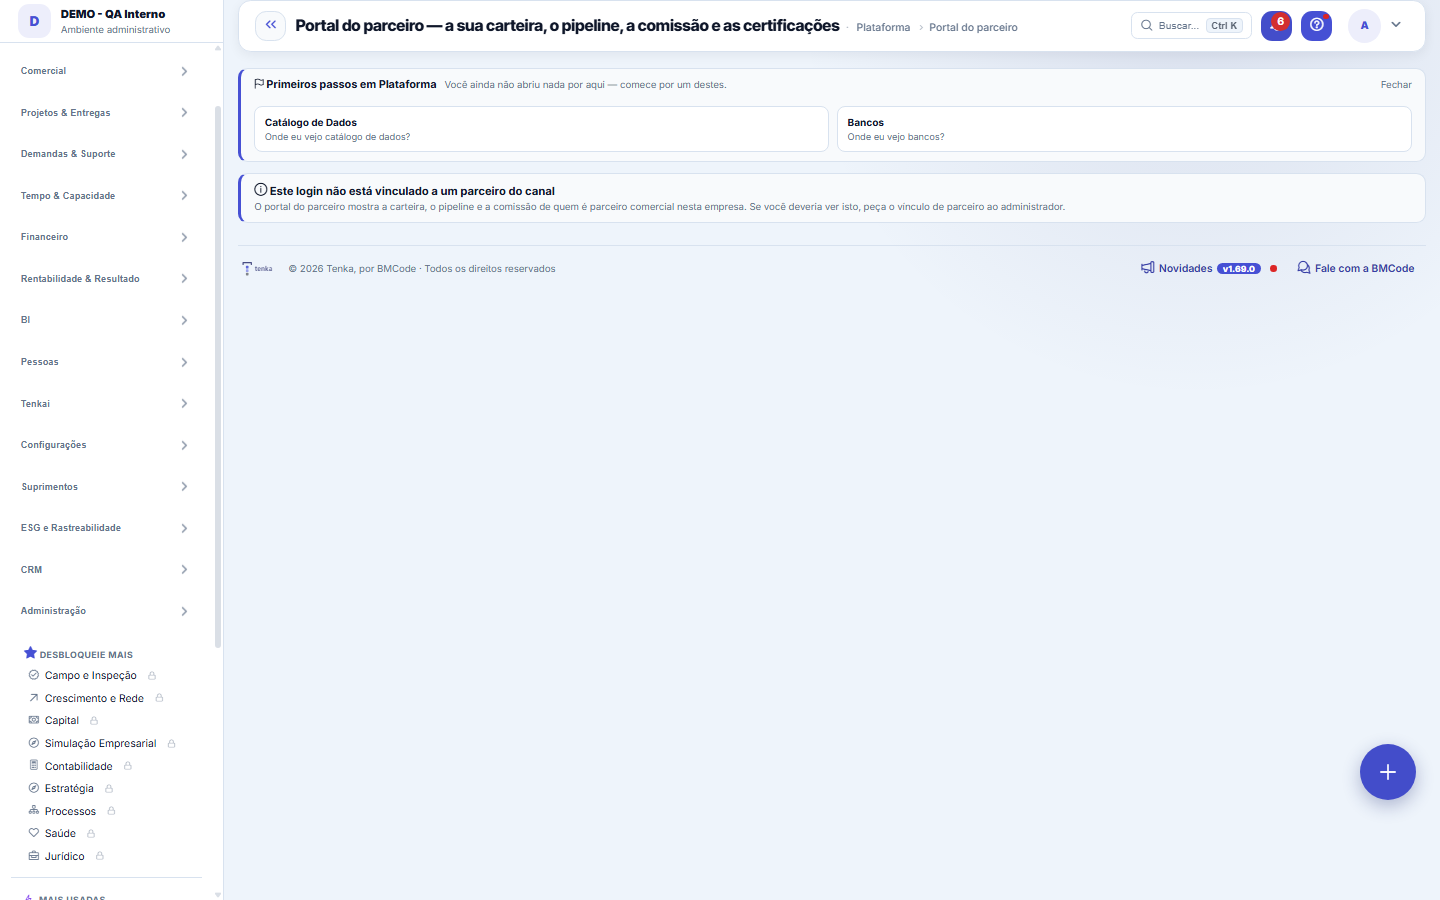Image resolution: width=1440 pixels, height=900 pixels.
Task: Click the lock icon beside Simulação Empresarial
Action: [172, 744]
